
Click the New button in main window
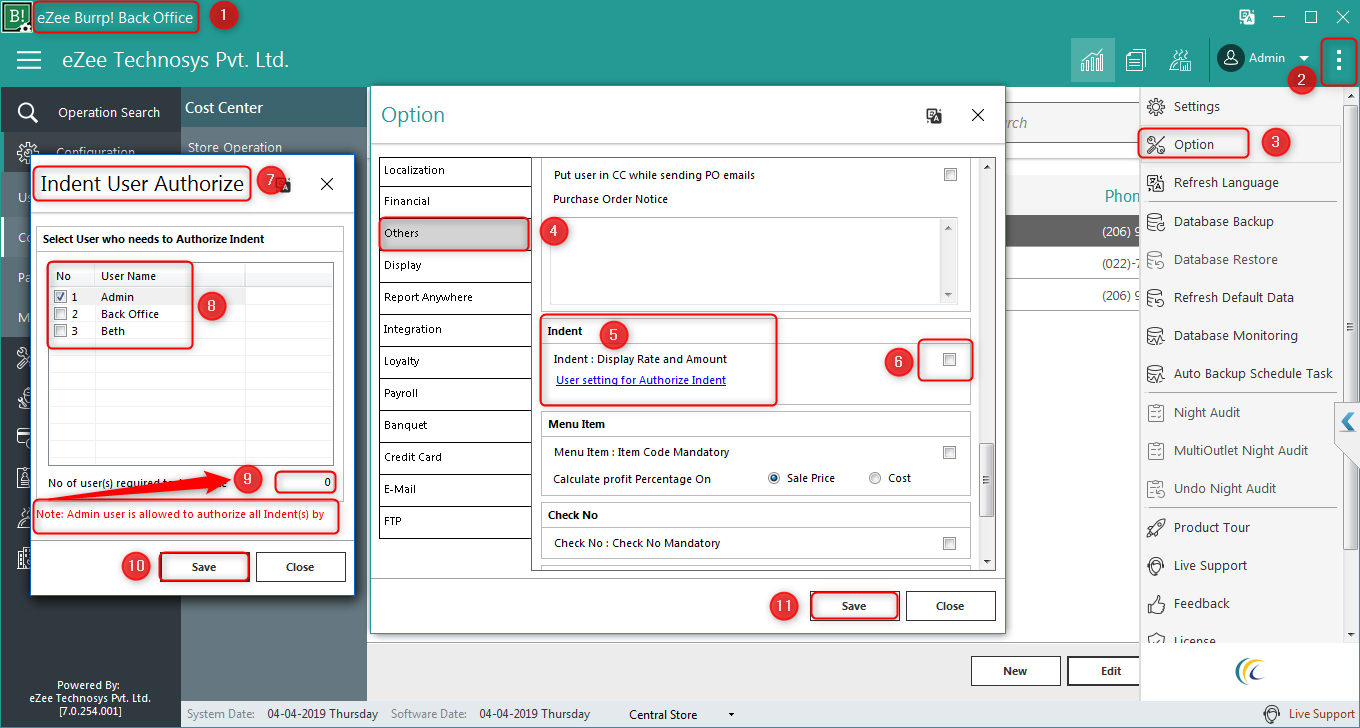click(1015, 671)
